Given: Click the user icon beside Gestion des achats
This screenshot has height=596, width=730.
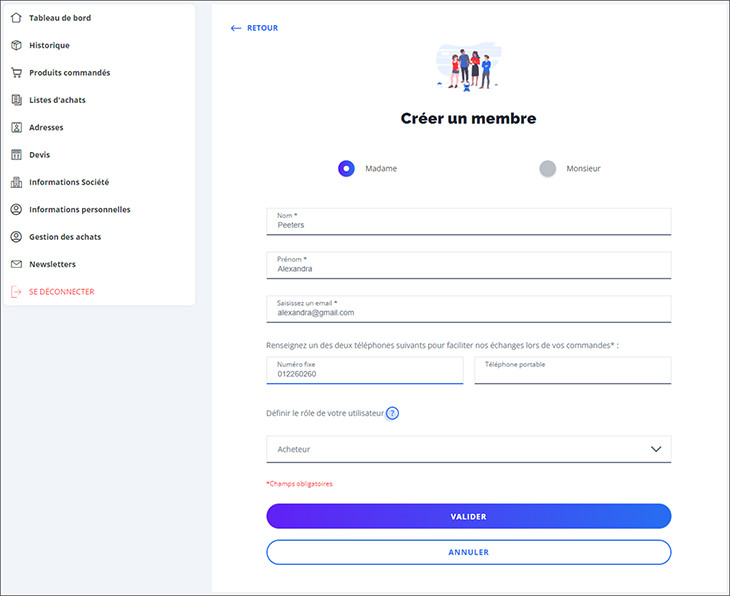Looking at the screenshot, I should tap(16, 237).
